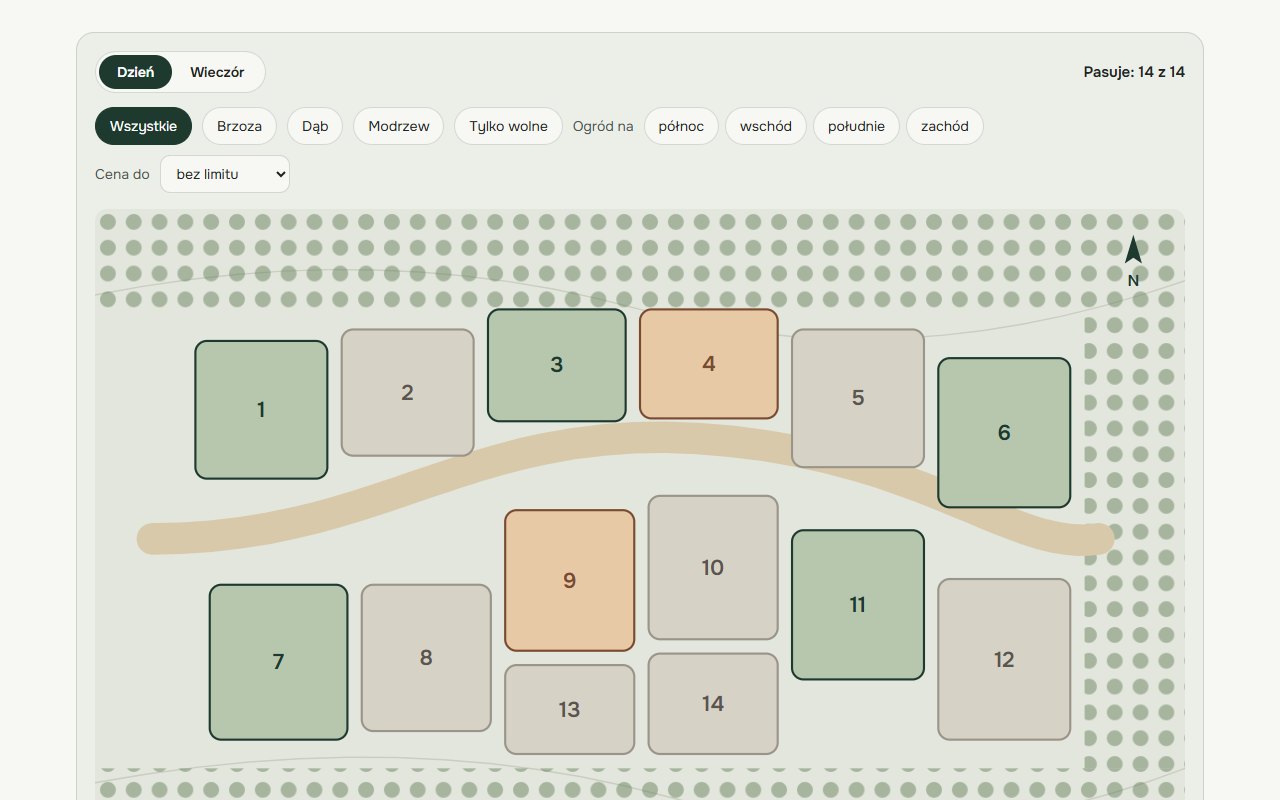This screenshot has height=800, width=1280.
Task: Choose plot 10 on the map
Action: click(x=713, y=568)
